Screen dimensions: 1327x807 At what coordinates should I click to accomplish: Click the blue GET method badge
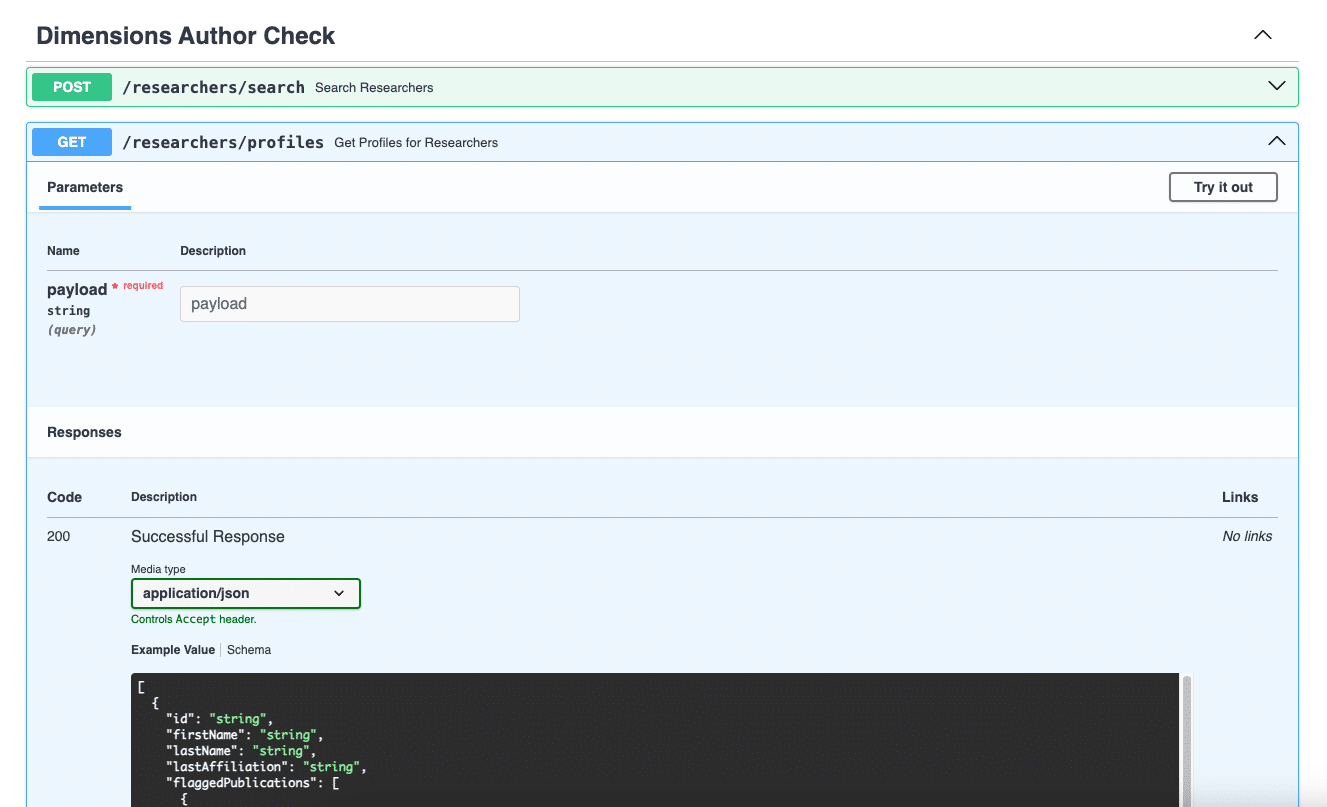pos(72,142)
